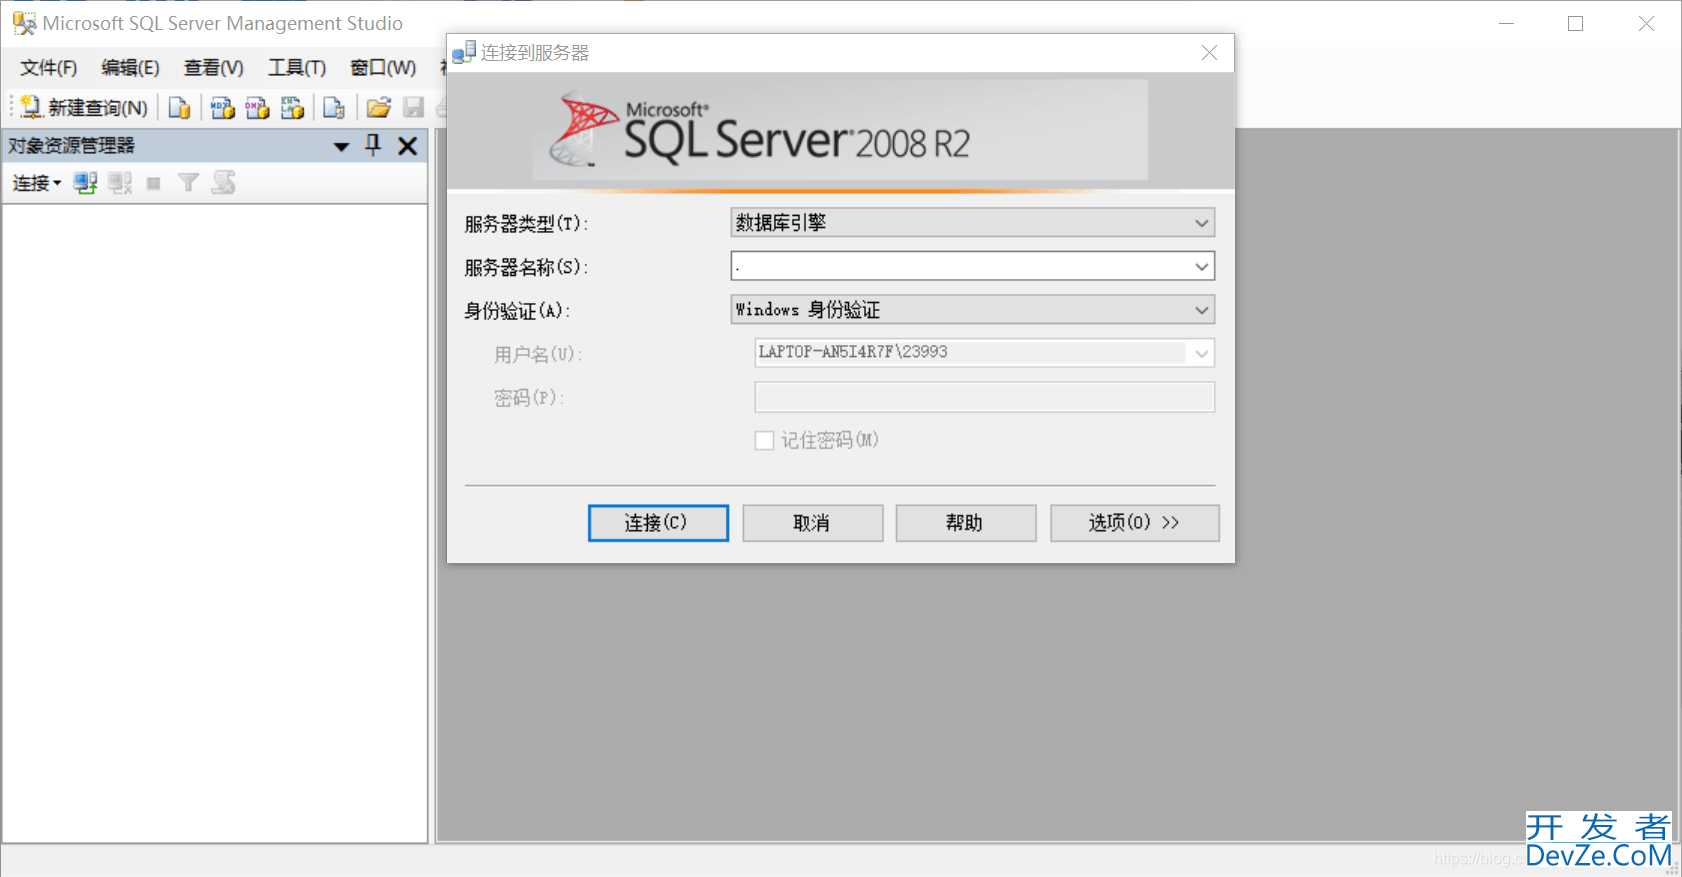Click the Connect Object Explorer icon
The height and width of the screenshot is (877, 1682).
[x=85, y=183]
